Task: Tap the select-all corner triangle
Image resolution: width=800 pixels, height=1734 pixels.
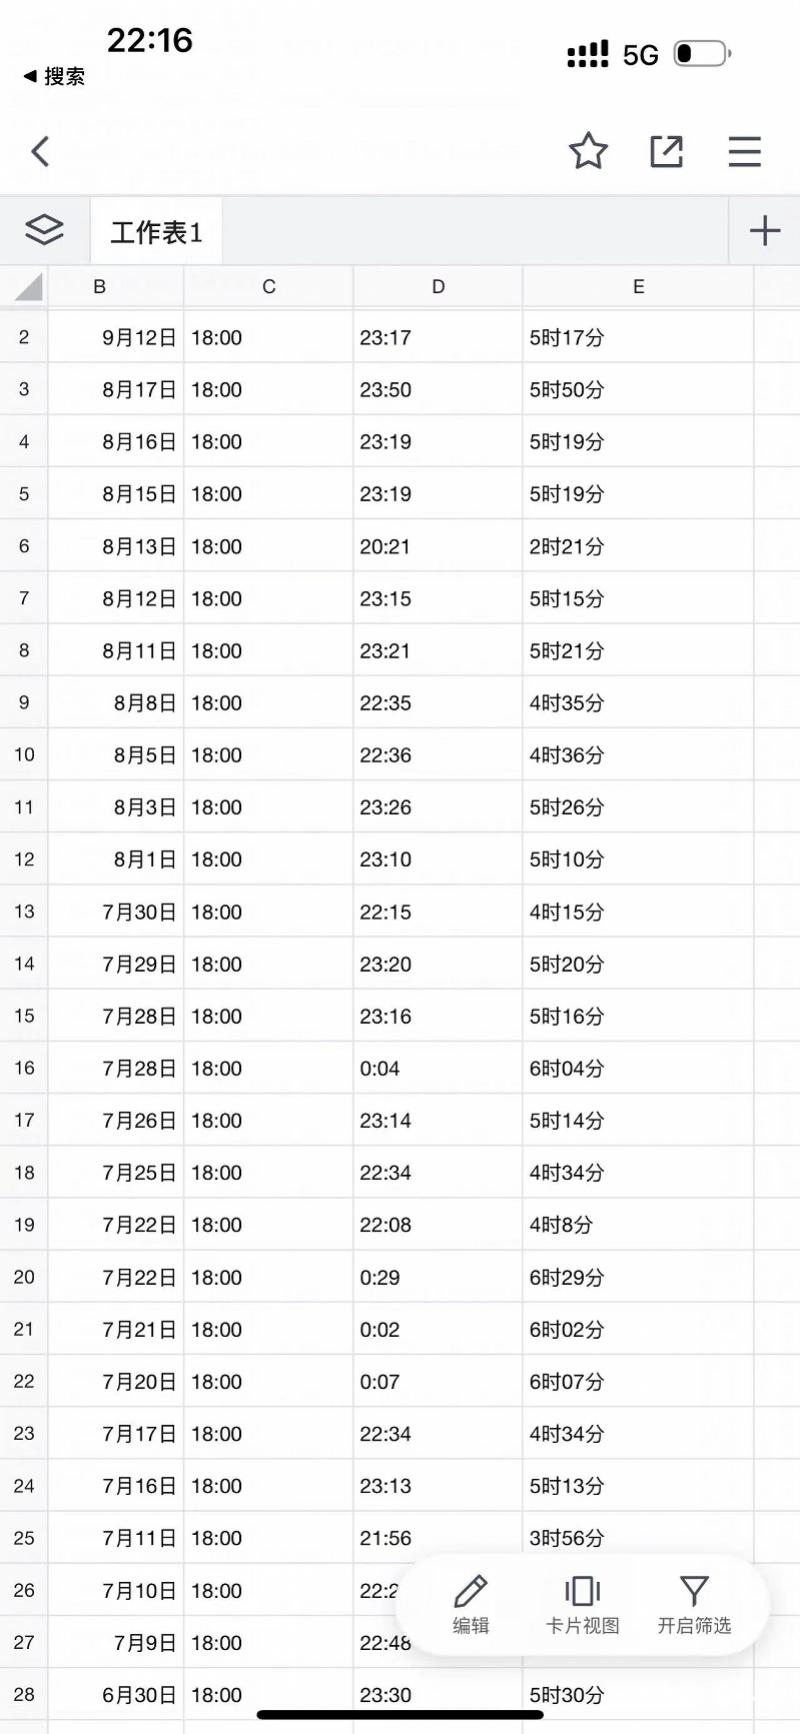Action: [x=28, y=287]
